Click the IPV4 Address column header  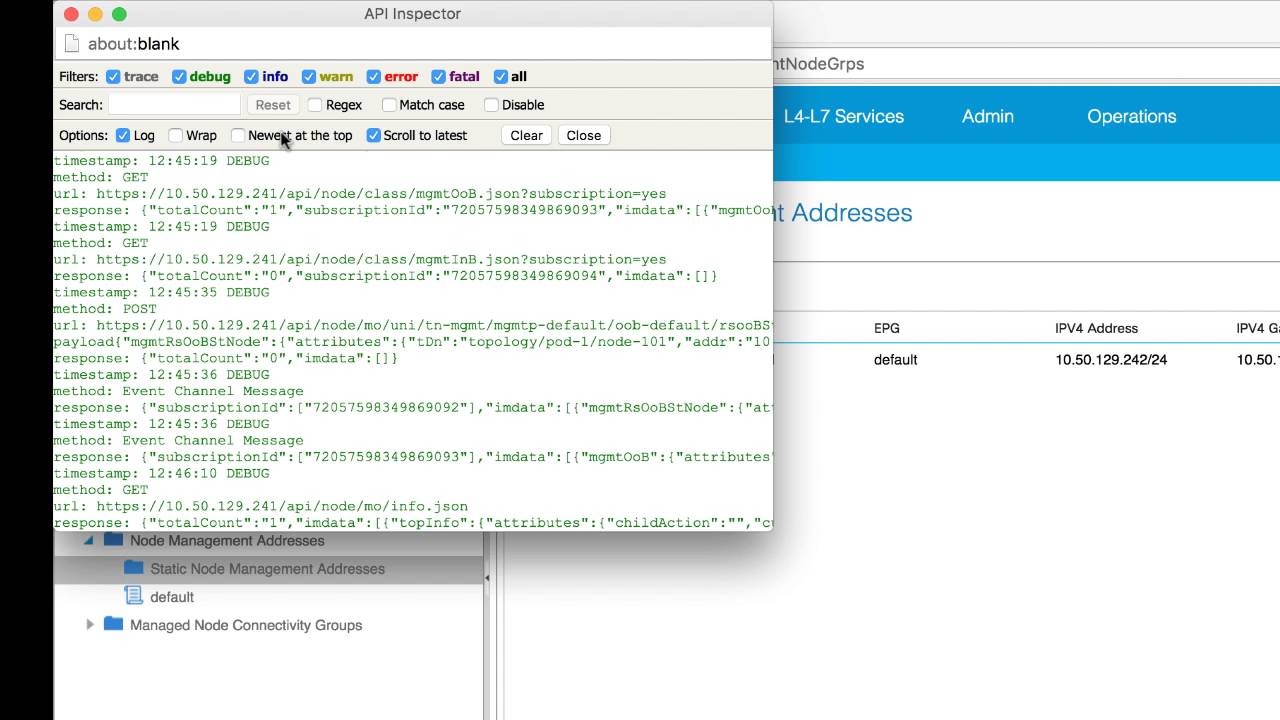click(x=1096, y=328)
